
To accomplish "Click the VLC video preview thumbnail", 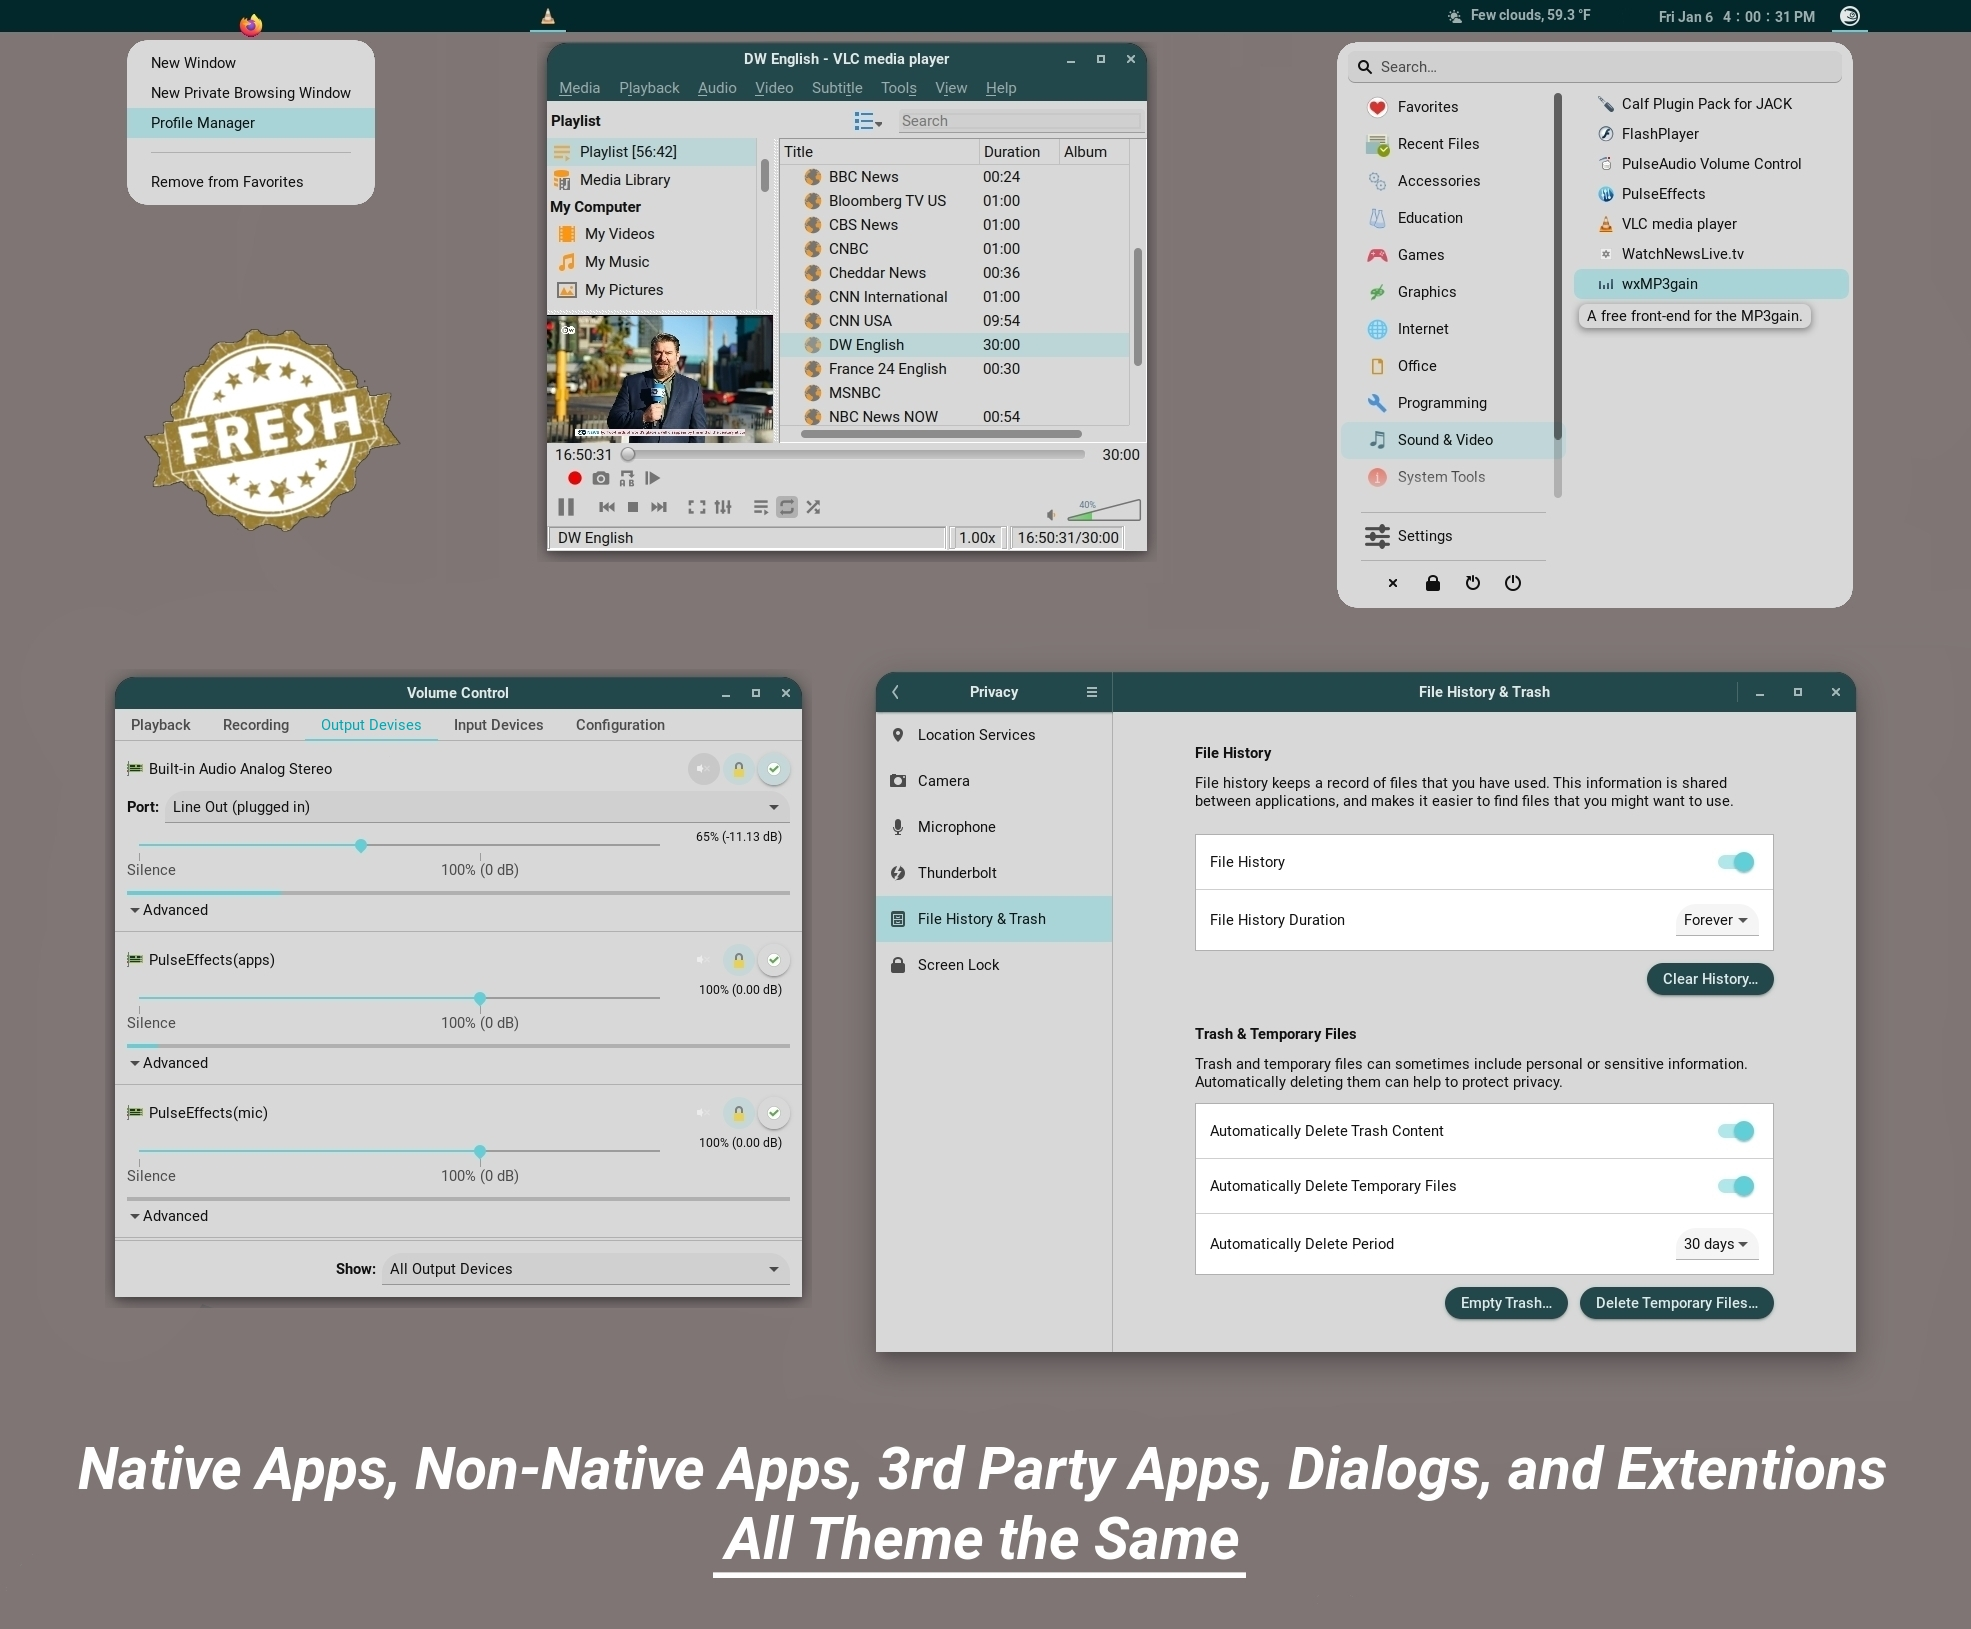I will click(660, 379).
